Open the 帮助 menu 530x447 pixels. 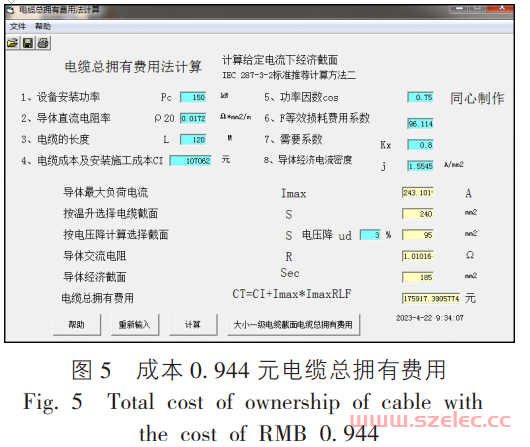43,26
